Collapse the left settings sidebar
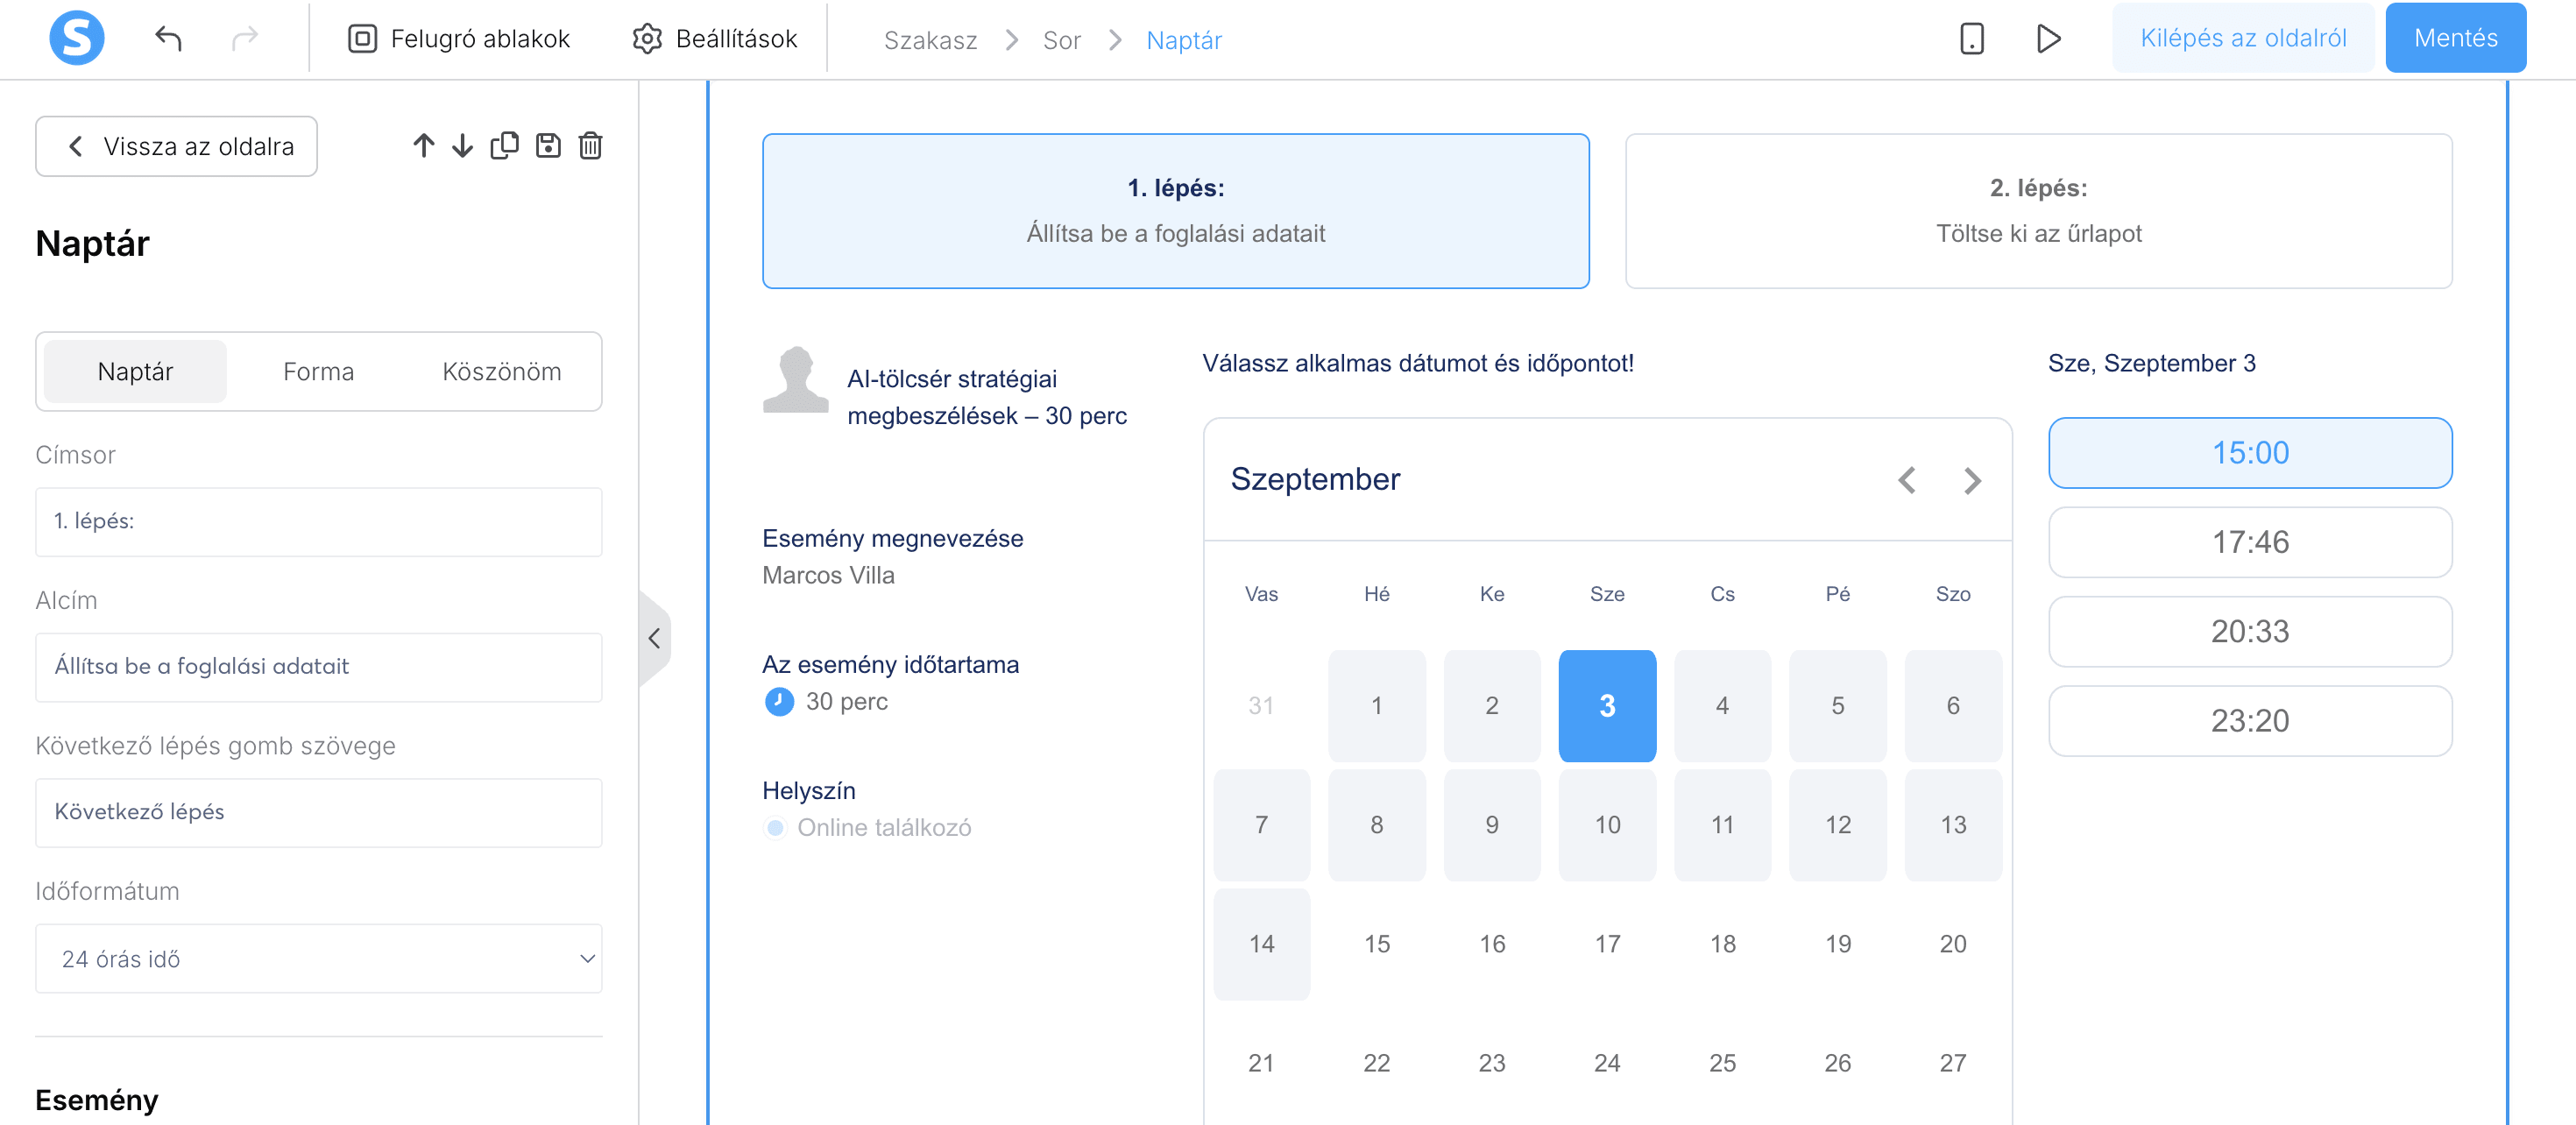The height and width of the screenshot is (1125, 2576). point(655,637)
